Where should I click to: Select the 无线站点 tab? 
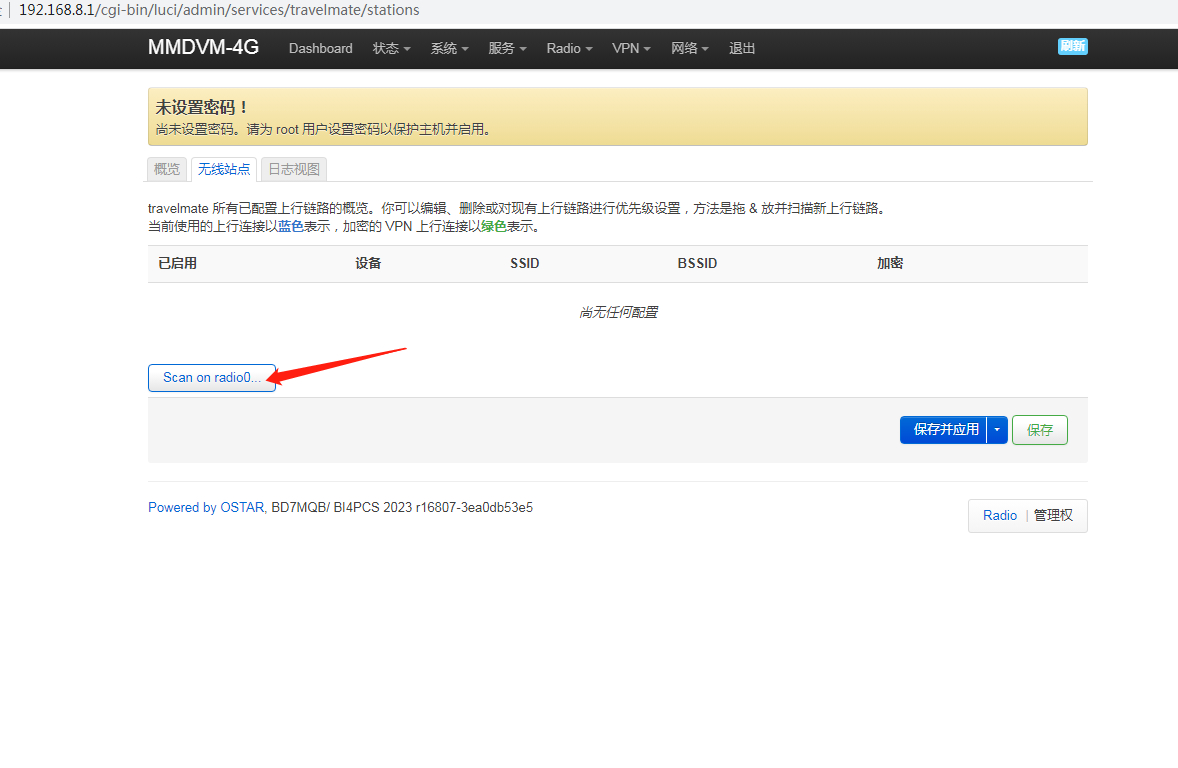tap(224, 169)
